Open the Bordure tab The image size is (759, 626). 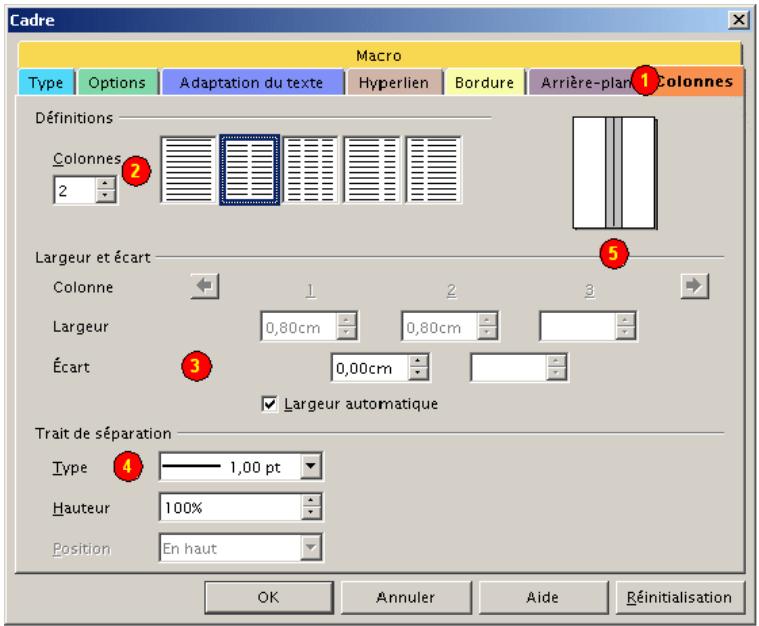coord(485,82)
